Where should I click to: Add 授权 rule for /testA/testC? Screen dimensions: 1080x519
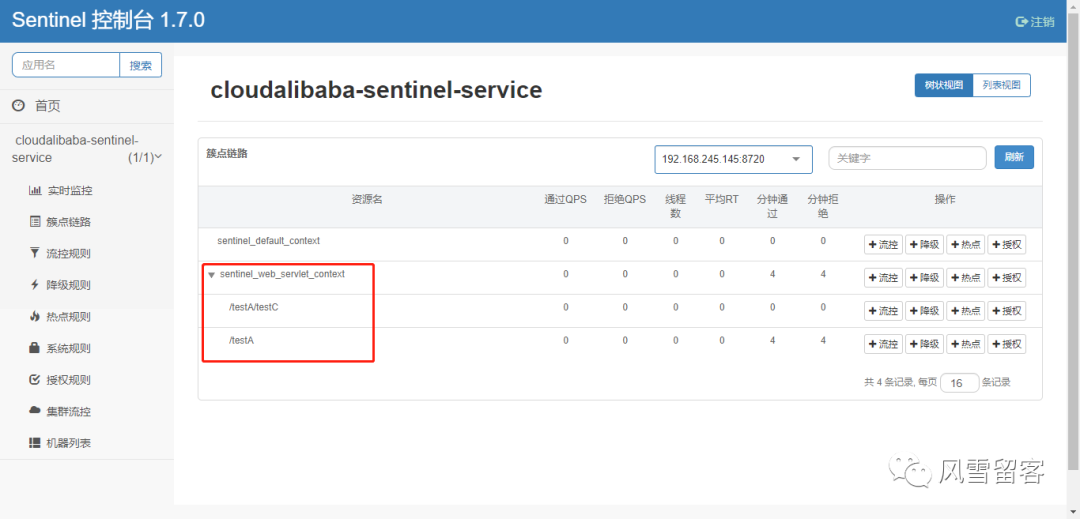click(1007, 311)
